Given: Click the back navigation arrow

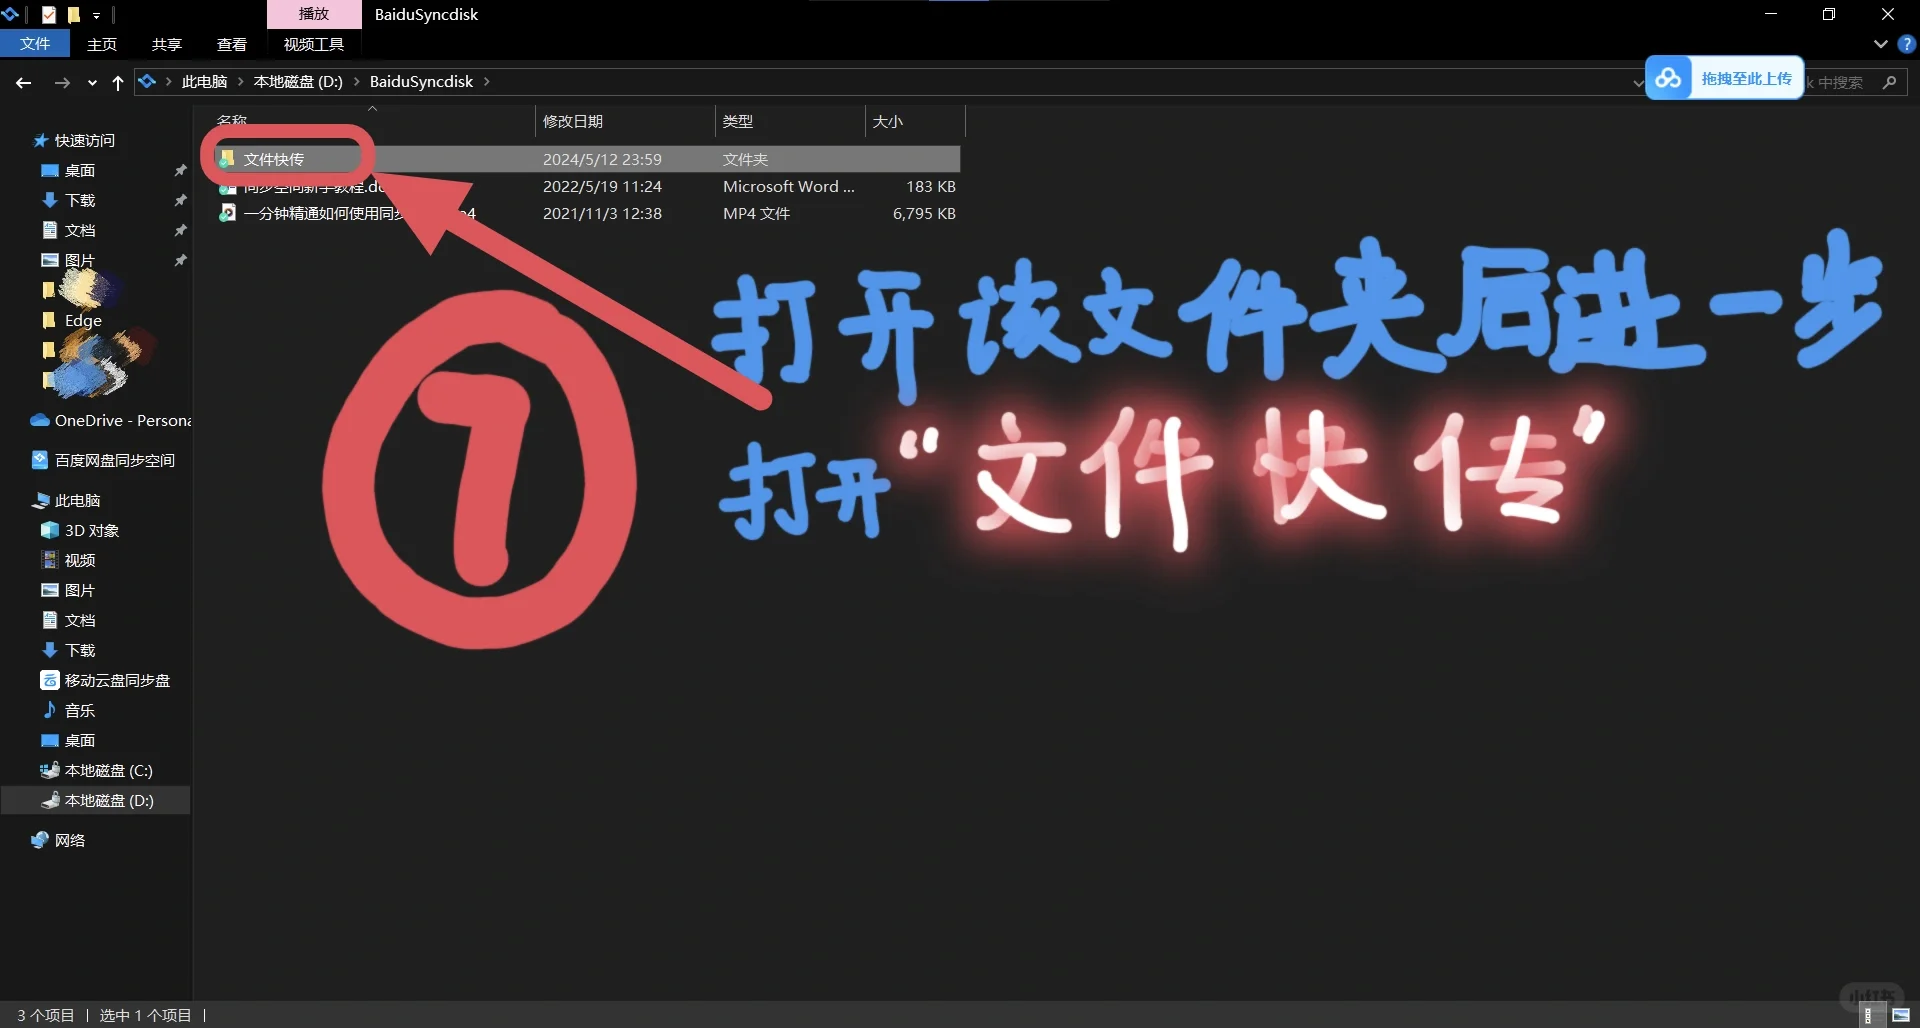Looking at the screenshot, I should click(23, 83).
